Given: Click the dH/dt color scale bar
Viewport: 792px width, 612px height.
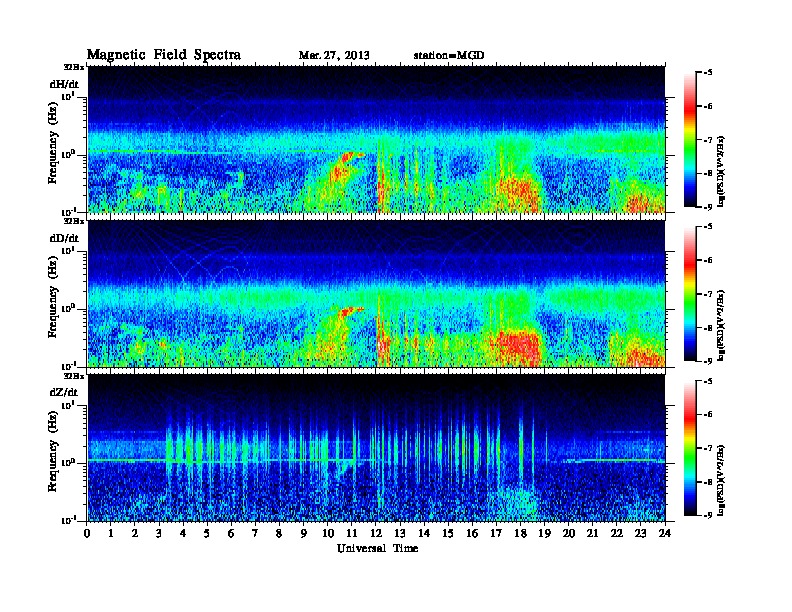Looking at the screenshot, I should [690, 139].
